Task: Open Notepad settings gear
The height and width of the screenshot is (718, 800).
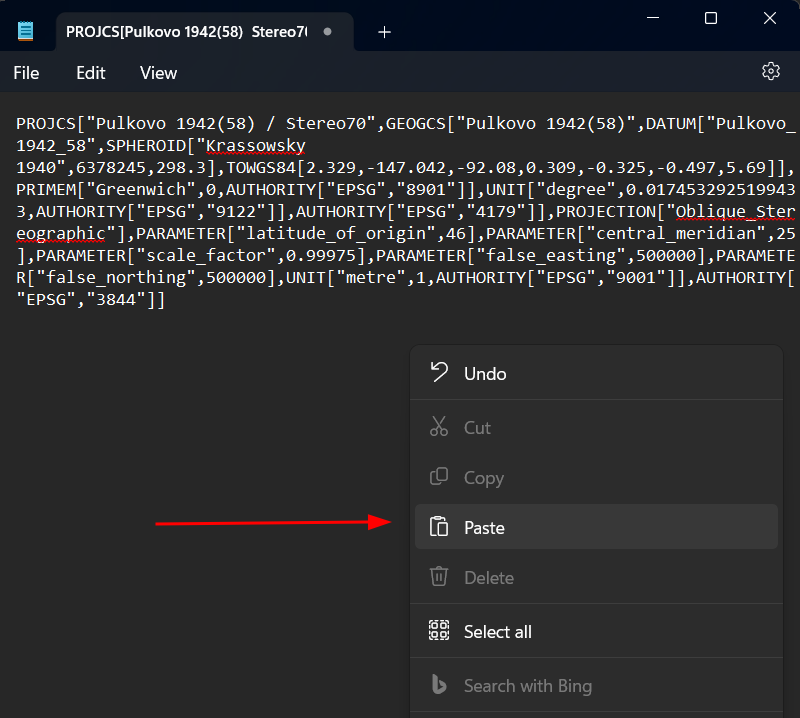Action: pyautogui.click(x=770, y=71)
